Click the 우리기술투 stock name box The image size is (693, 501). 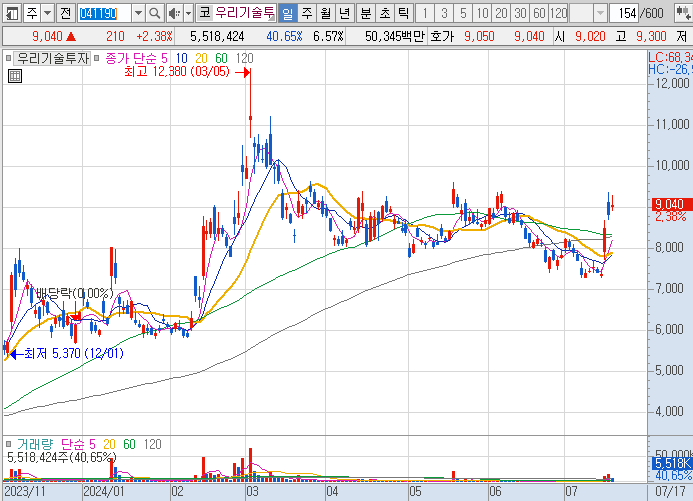pyautogui.click(x=244, y=13)
